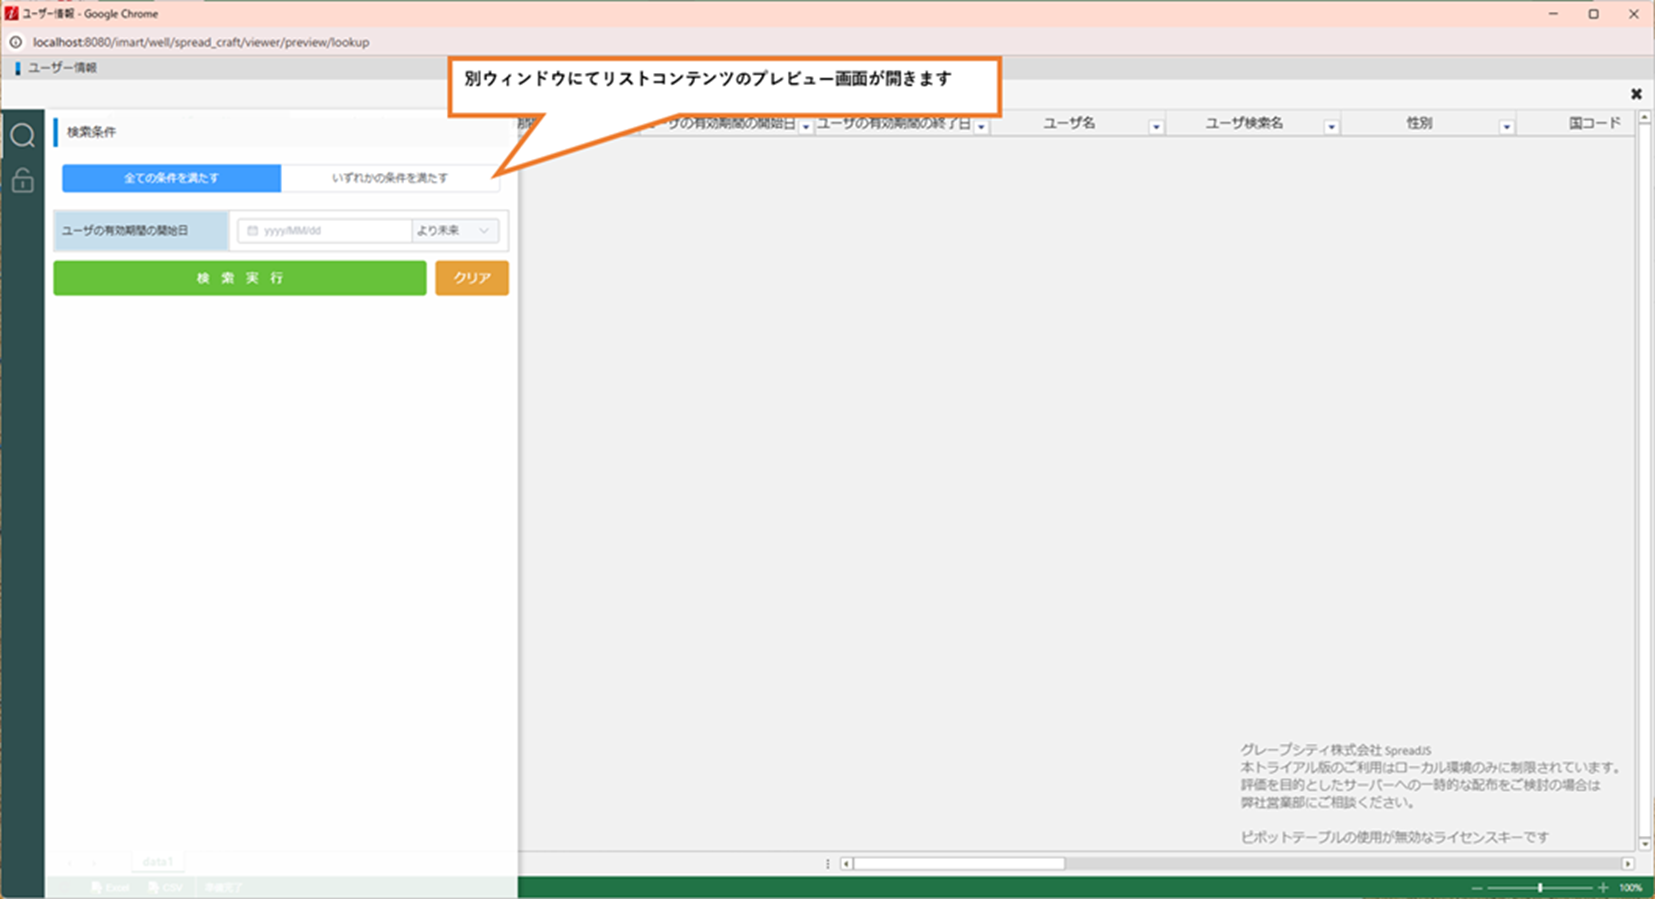Click the calendar icon in date field
1655x899 pixels.
[x=252, y=231]
